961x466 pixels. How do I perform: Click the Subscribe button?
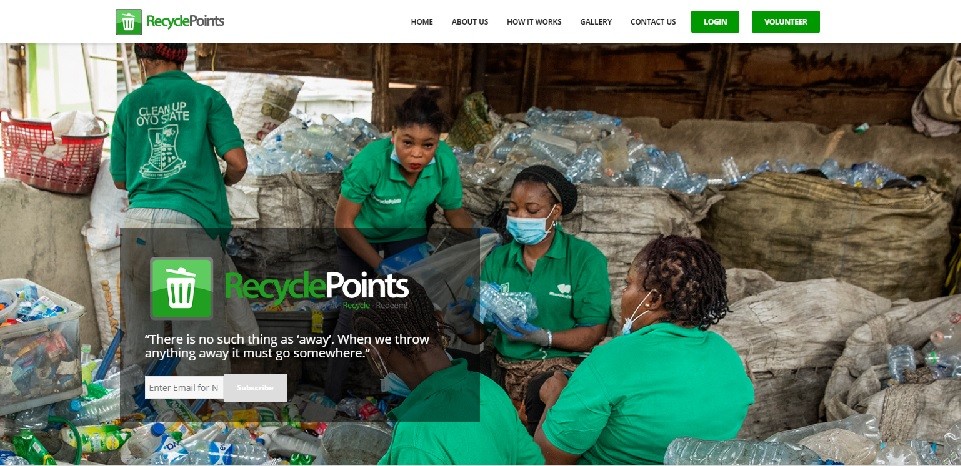click(x=255, y=388)
